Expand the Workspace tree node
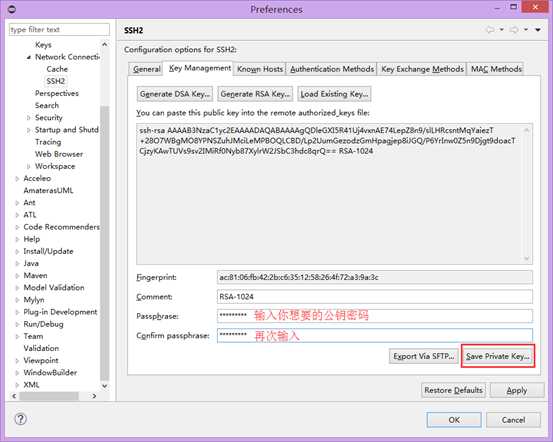The height and width of the screenshot is (442, 553). coord(29,166)
